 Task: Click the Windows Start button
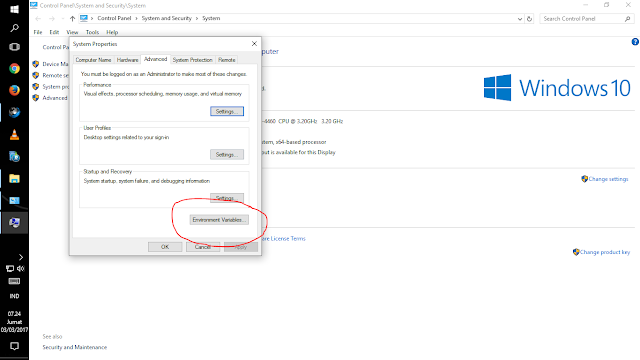click(x=14, y=9)
